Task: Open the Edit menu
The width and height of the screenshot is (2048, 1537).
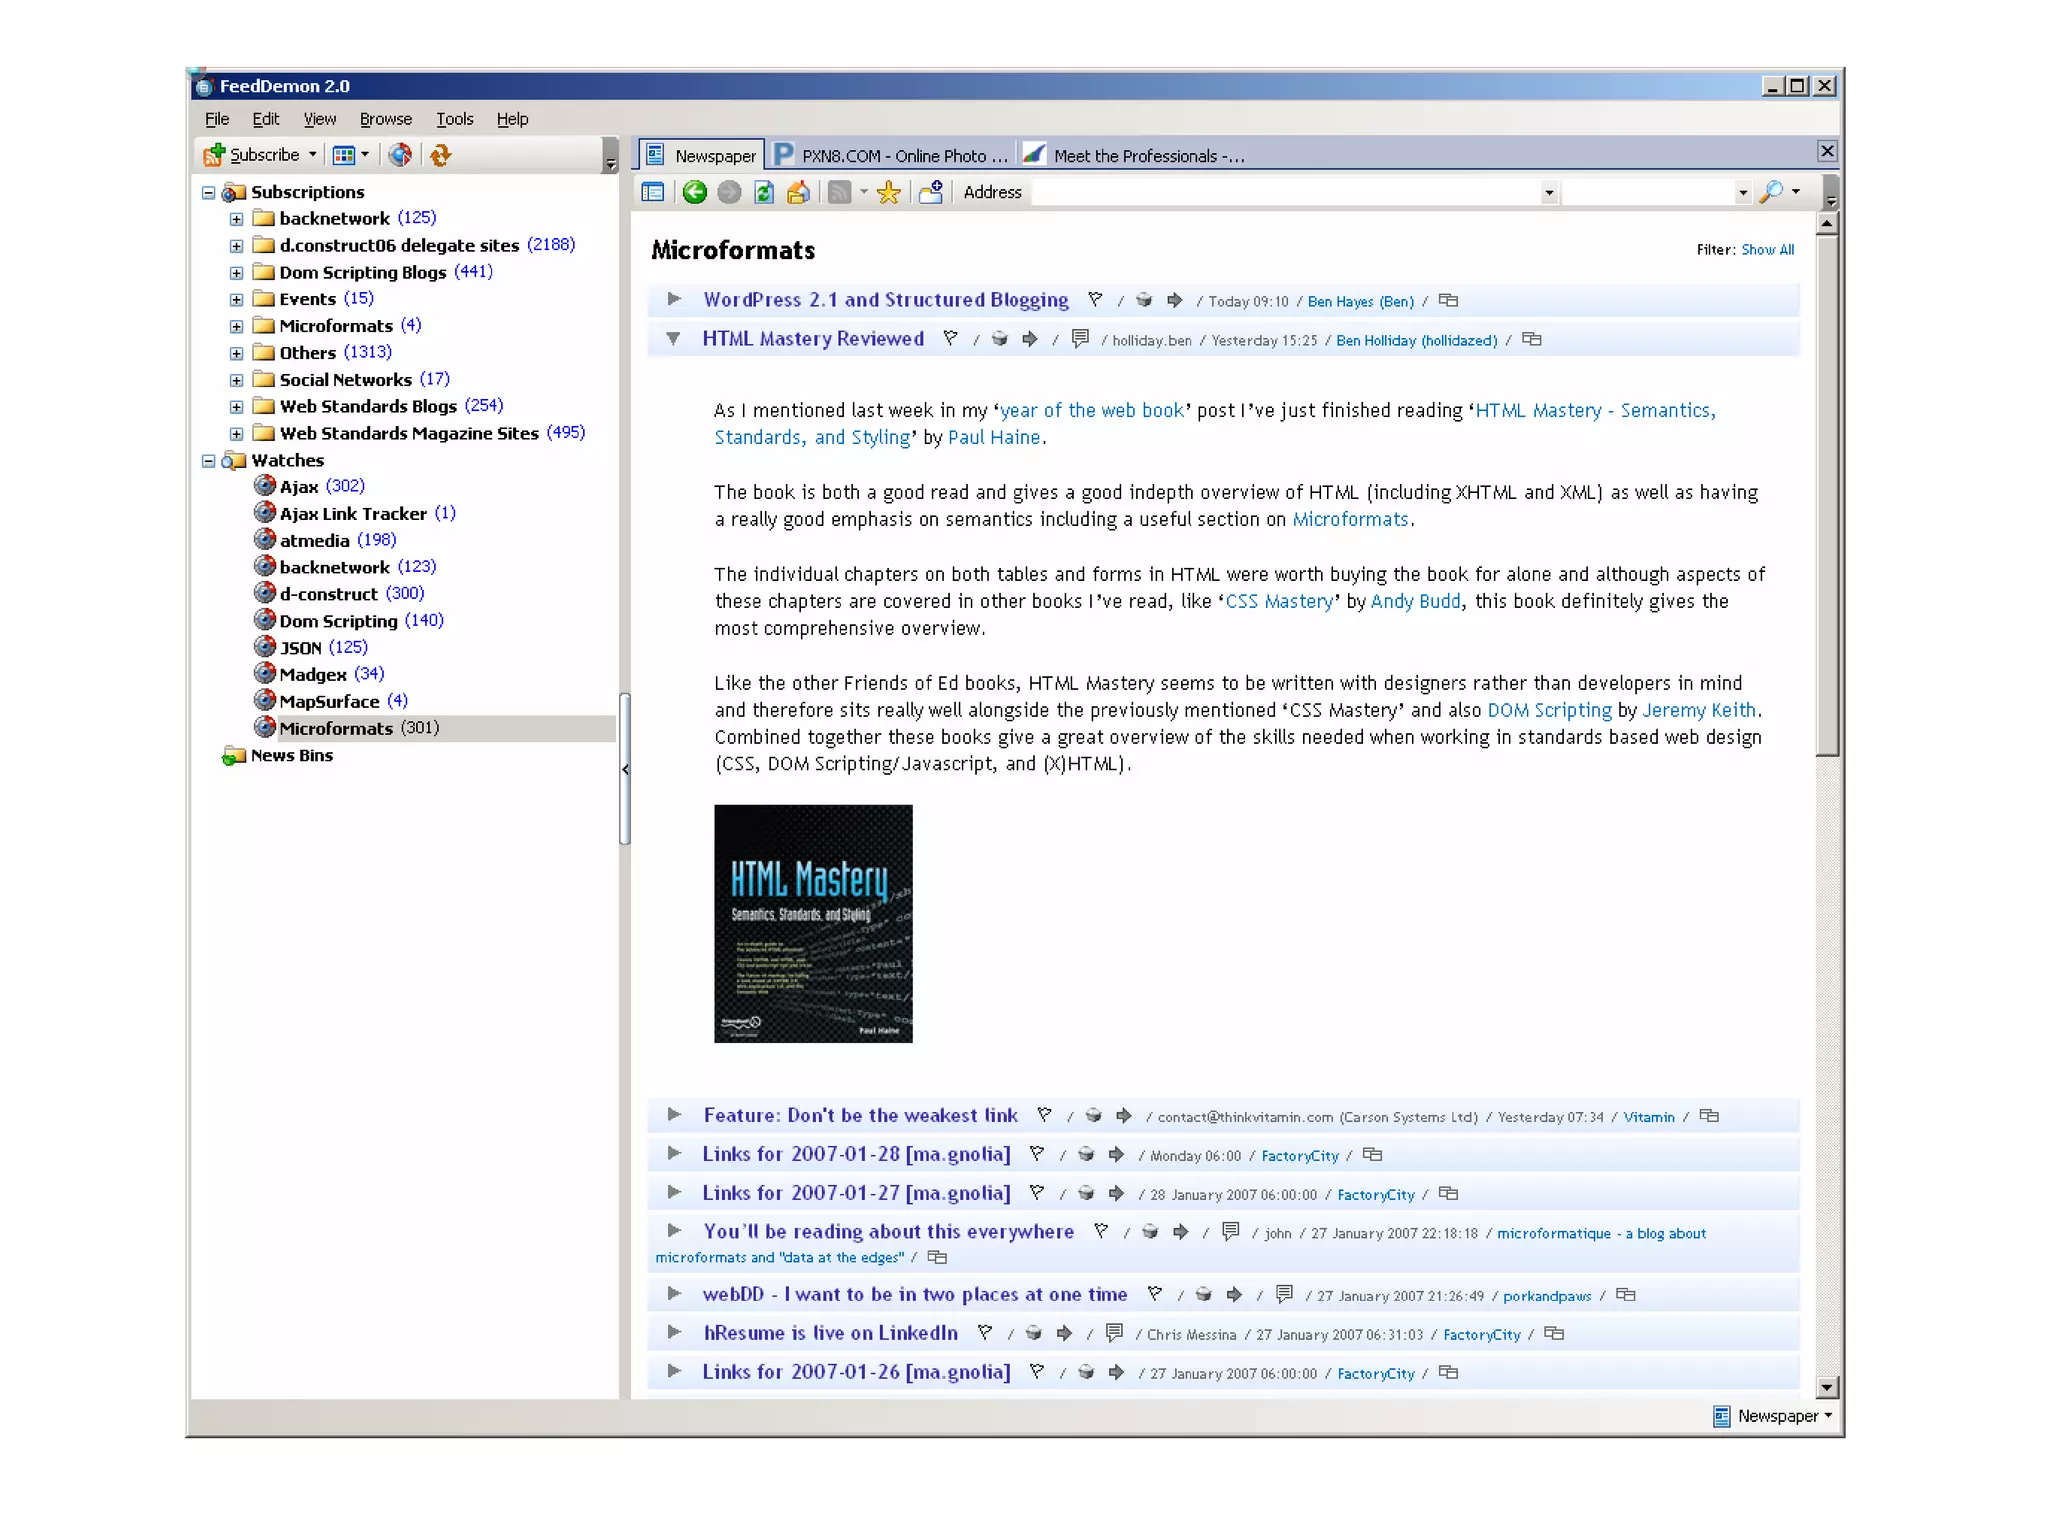Action: 266,119
